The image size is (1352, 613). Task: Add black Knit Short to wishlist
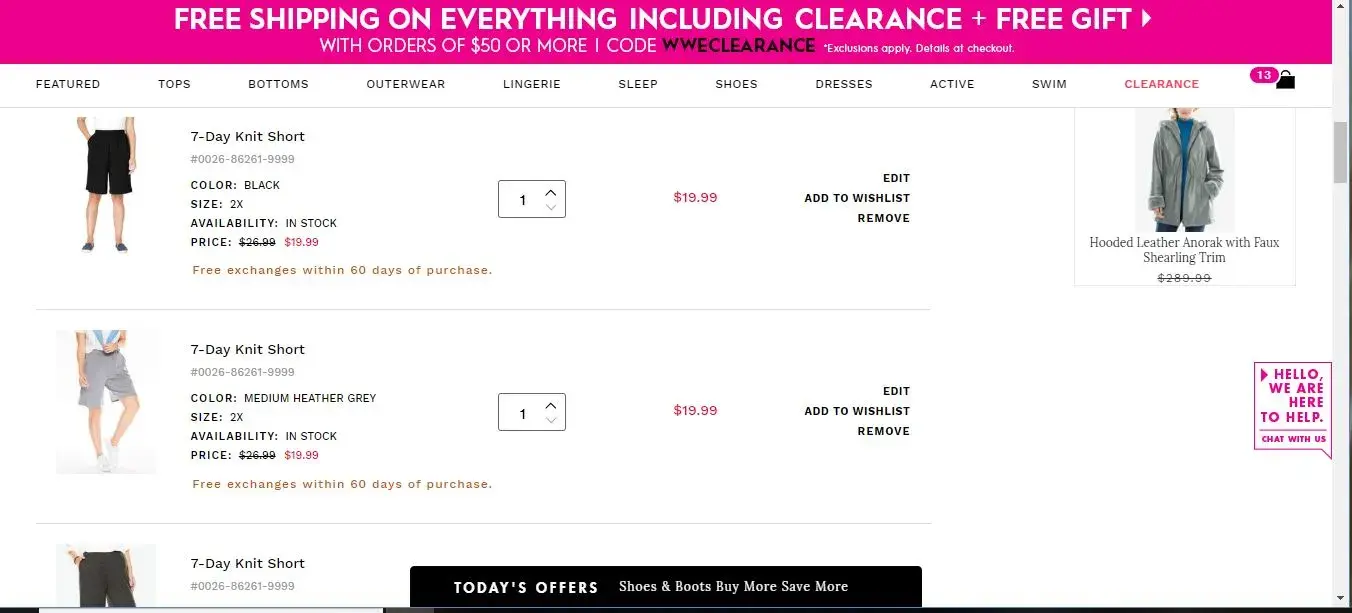click(x=857, y=198)
